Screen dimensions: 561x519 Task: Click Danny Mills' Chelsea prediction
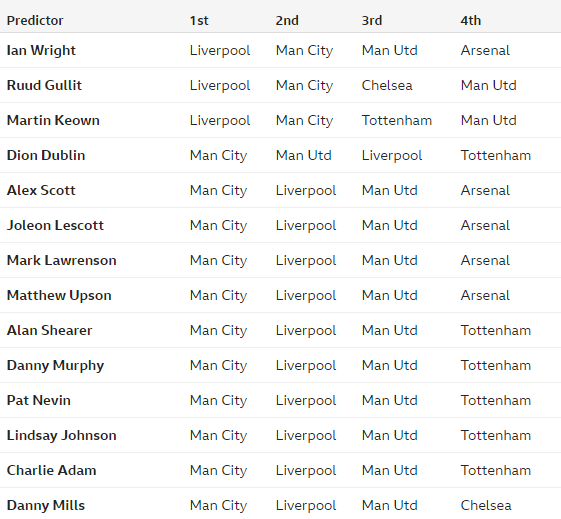click(486, 505)
